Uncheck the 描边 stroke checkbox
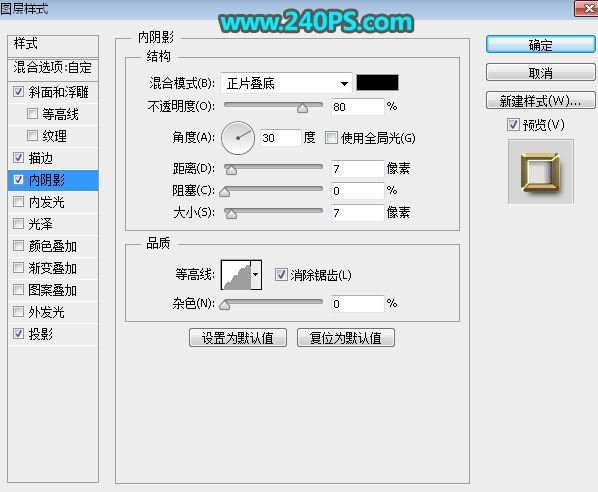 click(x=18, y=158)
